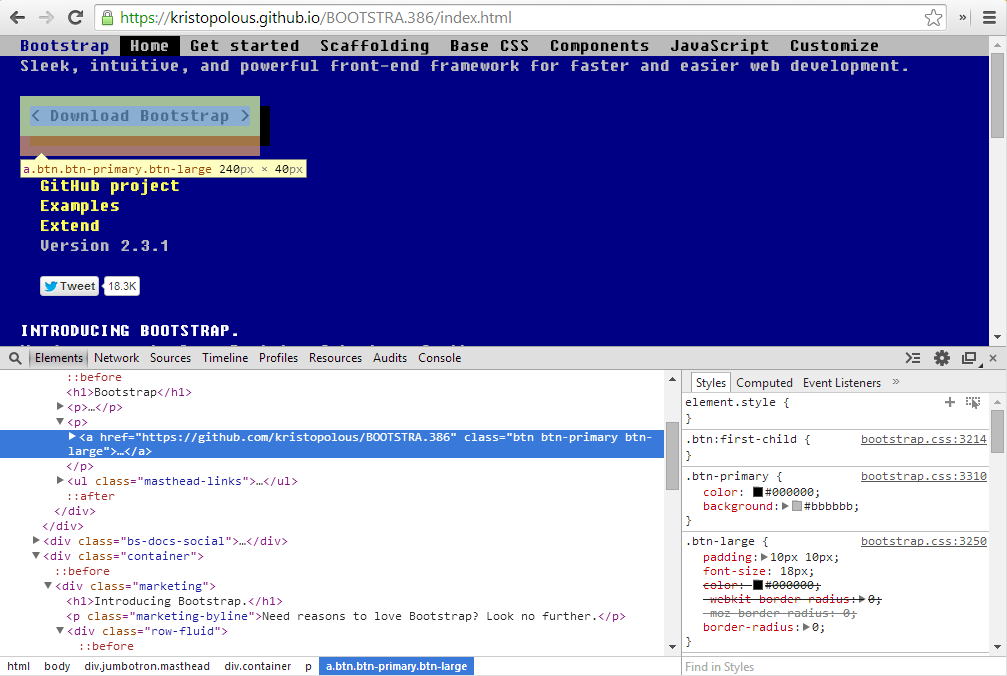Screen dimensions: 1007x676
Task: Open bootstrap.css:3250 source link
Action: pos(924,541)
